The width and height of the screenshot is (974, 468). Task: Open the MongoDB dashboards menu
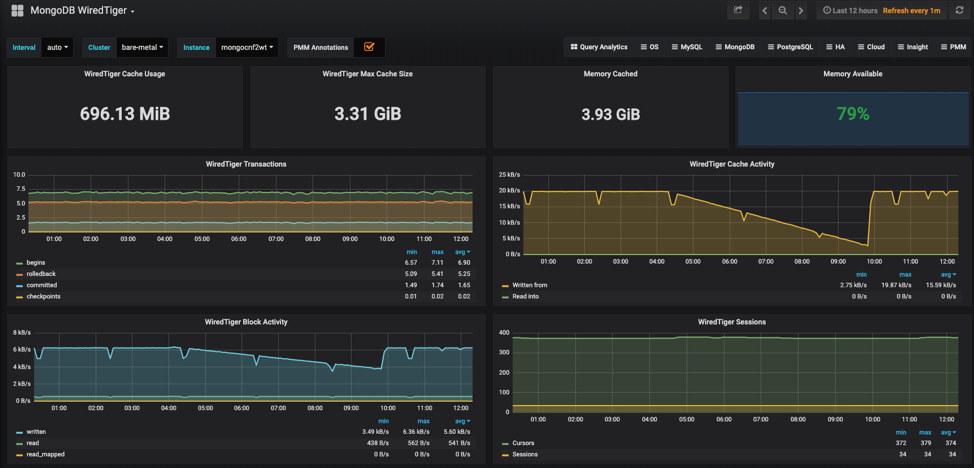point(735,47)
